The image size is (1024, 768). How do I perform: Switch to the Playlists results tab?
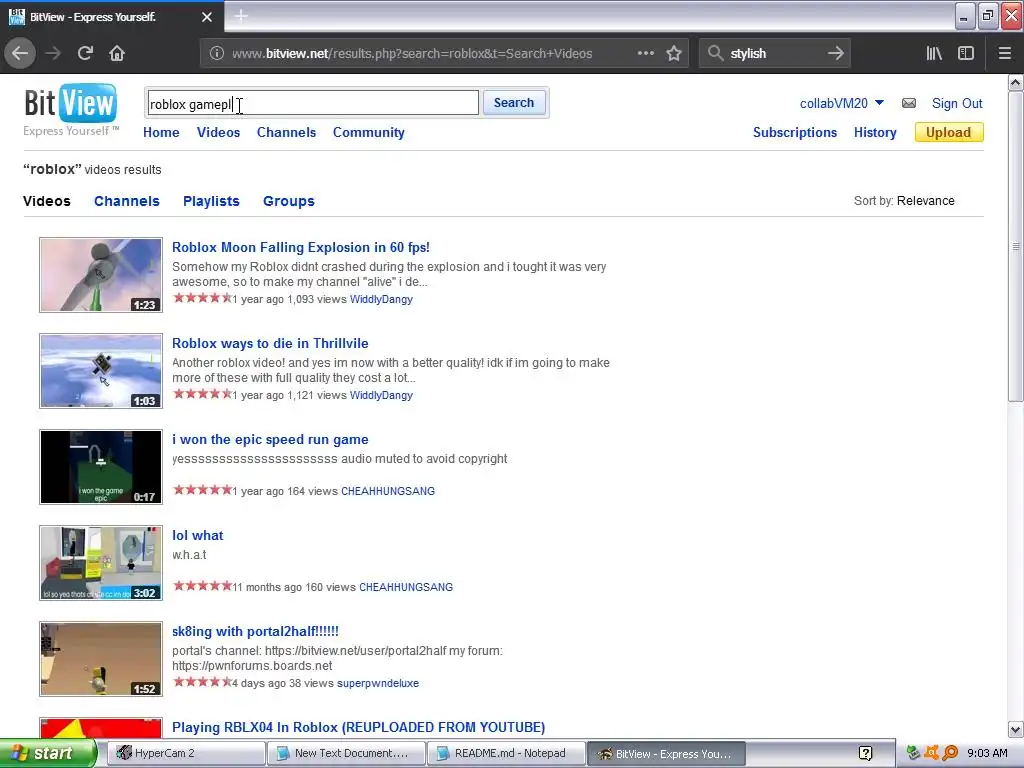[x=211, y=201]
